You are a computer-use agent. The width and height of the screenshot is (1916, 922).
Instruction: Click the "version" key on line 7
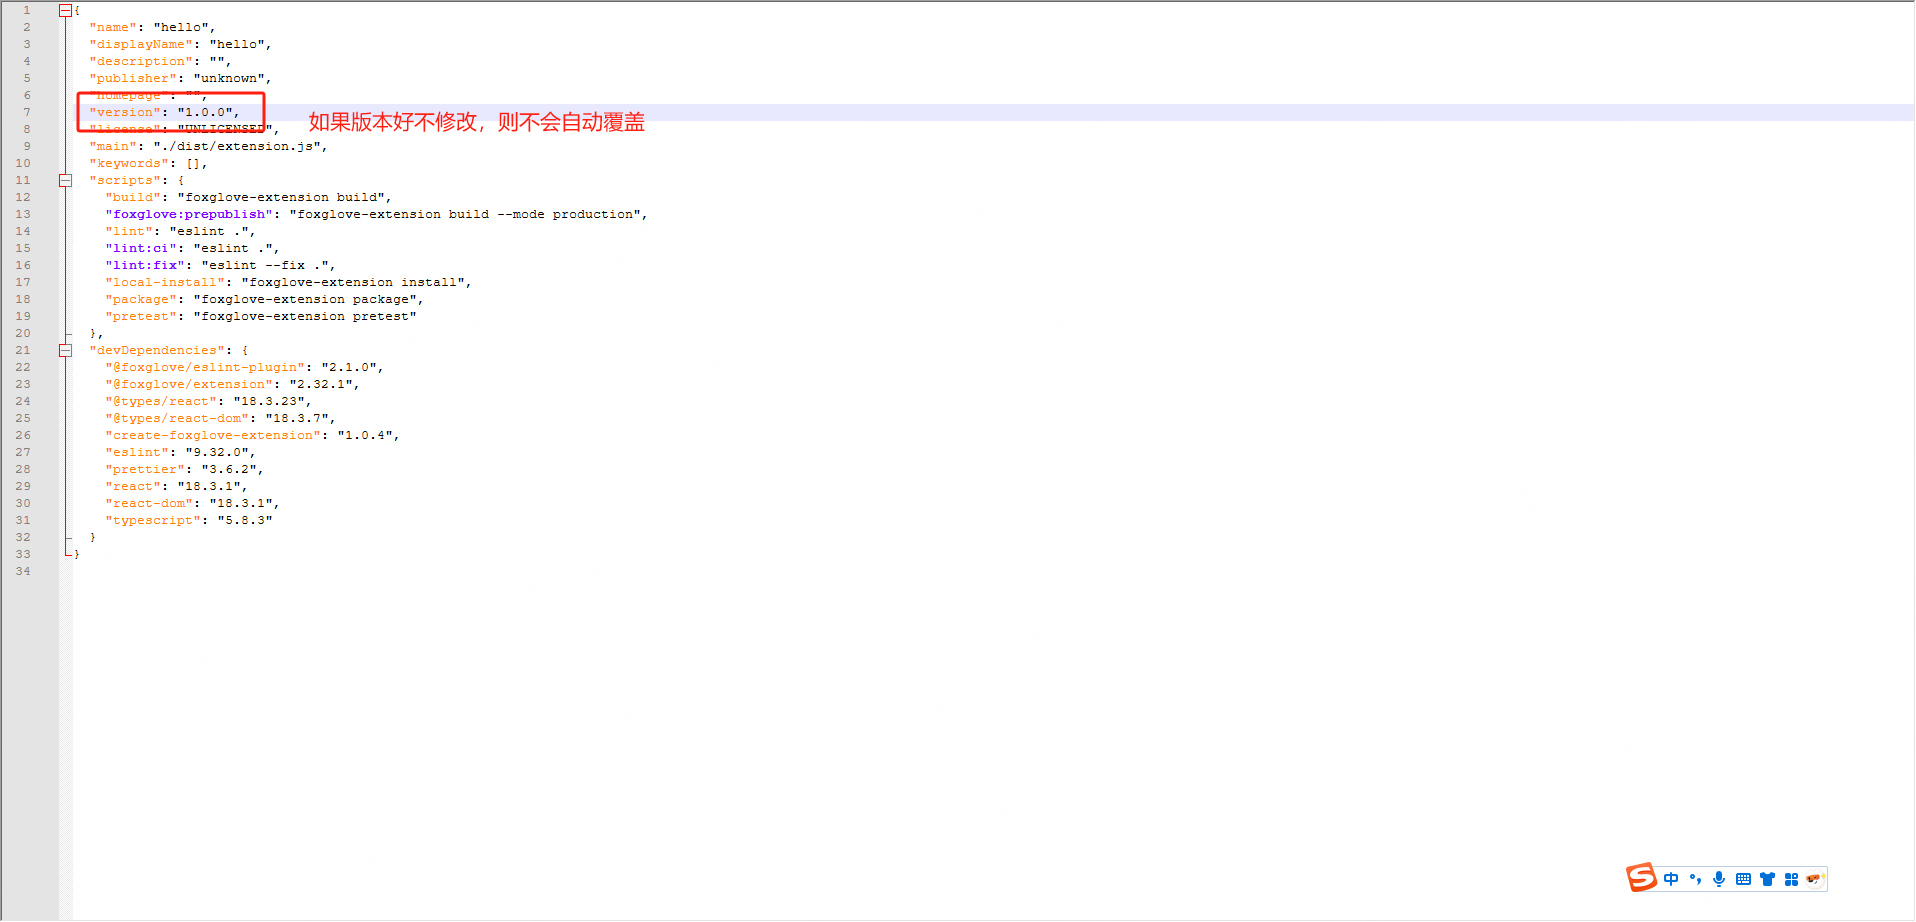[125, 112]
